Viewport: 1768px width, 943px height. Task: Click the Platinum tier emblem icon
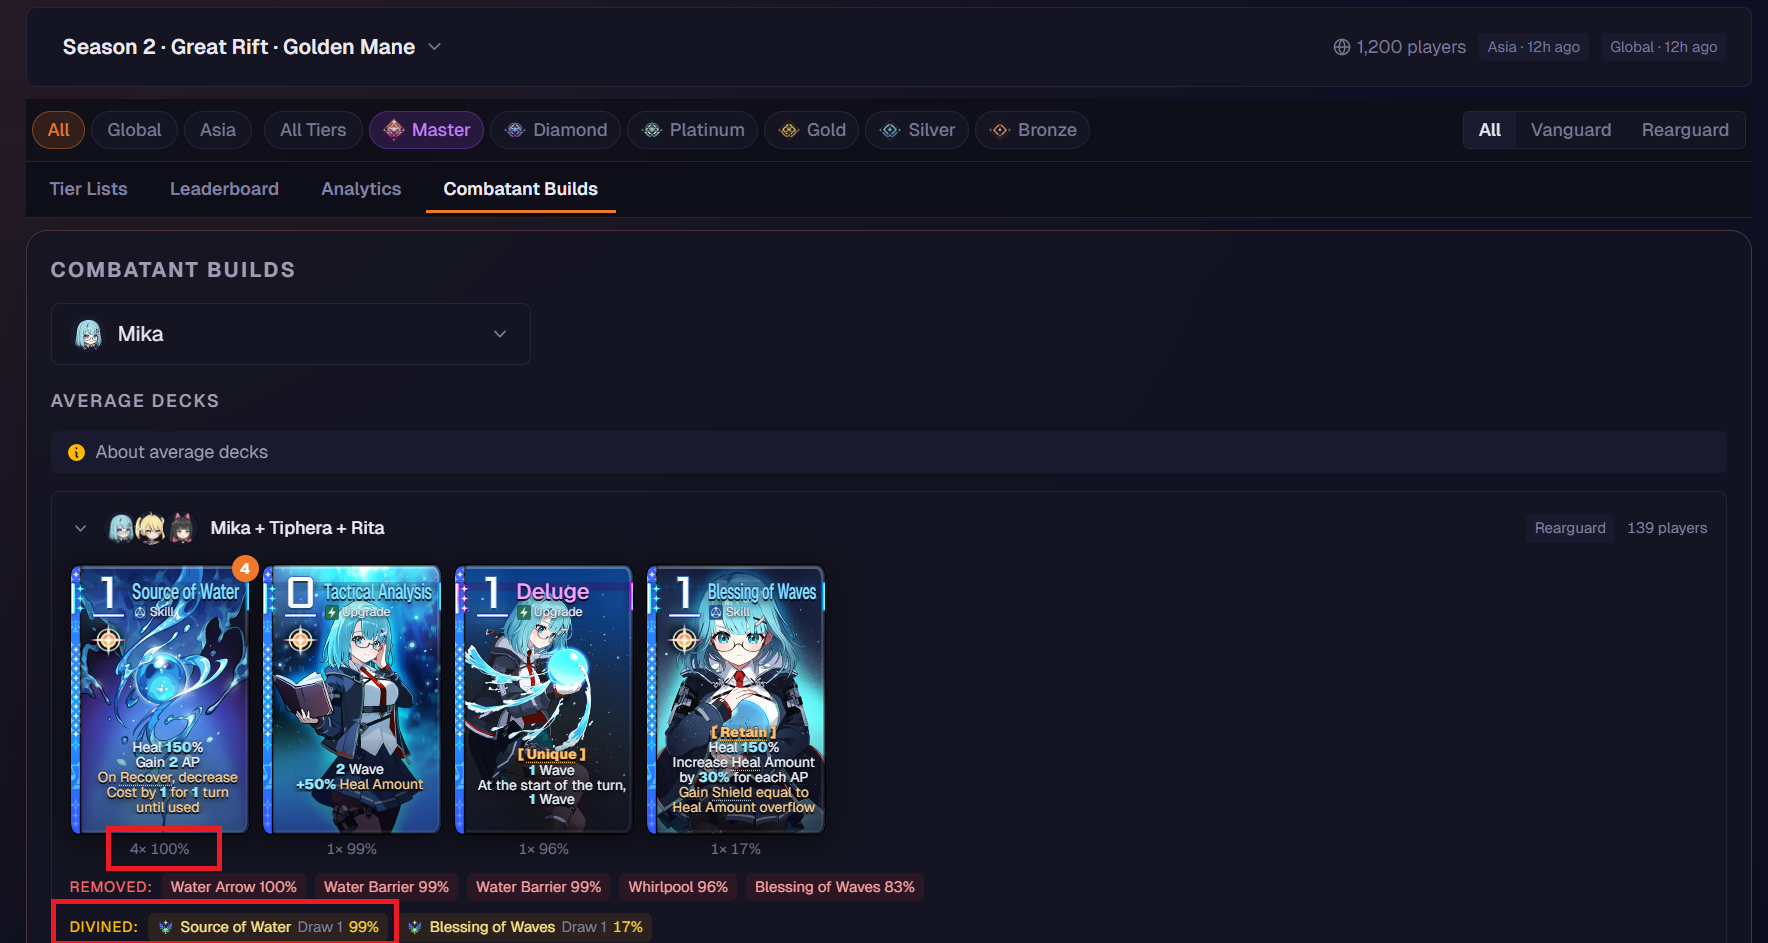(652, 130)
